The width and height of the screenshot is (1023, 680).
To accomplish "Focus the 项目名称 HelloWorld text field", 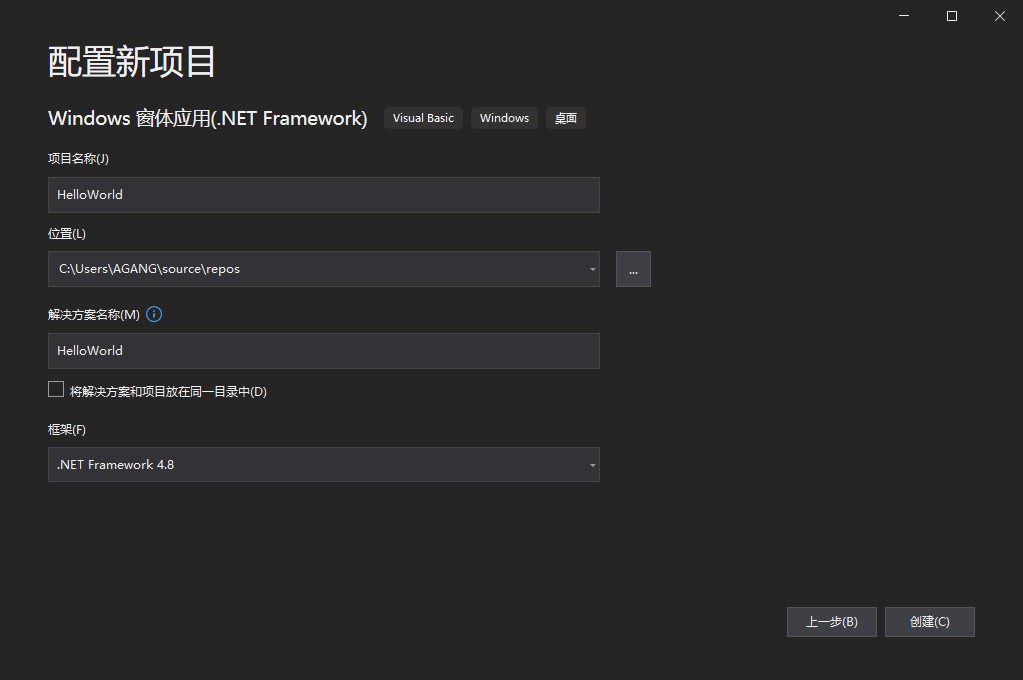I will pyautogui.click(x=323, y=195).
